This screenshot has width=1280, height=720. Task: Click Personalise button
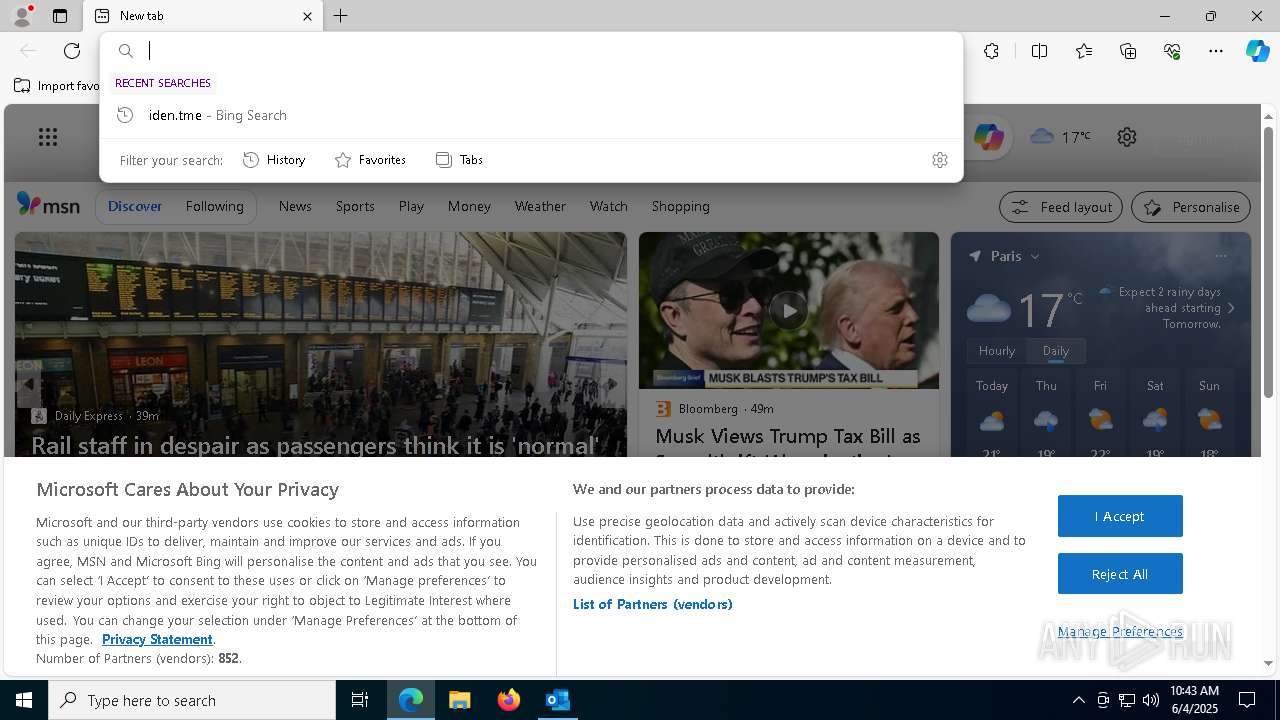[x=1191, y=207]
